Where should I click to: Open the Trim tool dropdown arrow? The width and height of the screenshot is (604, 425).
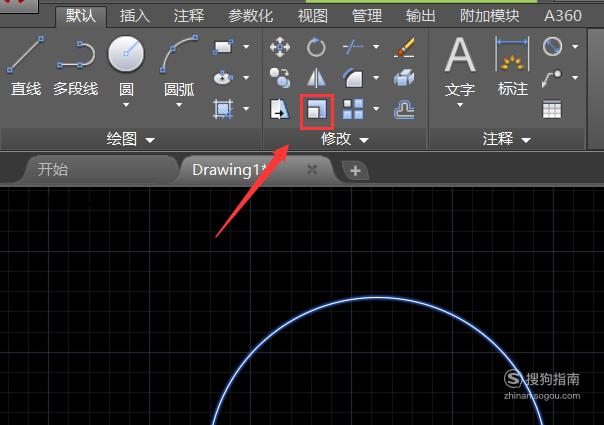tap(376, 47)
